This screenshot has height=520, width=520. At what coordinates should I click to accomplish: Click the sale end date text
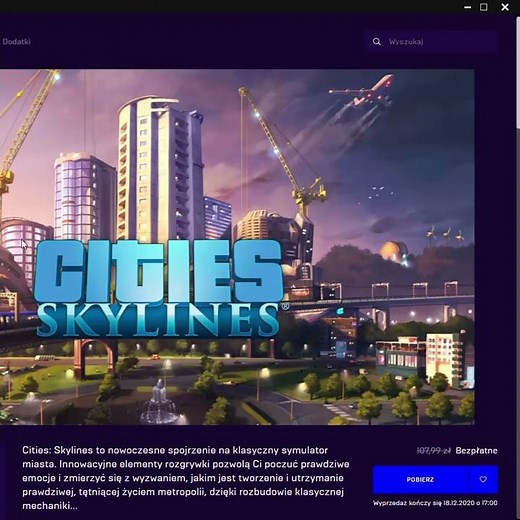pos(435,503)
